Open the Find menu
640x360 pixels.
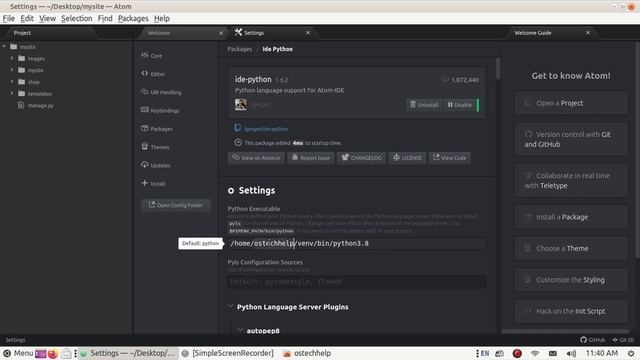[x=105, y=18]
